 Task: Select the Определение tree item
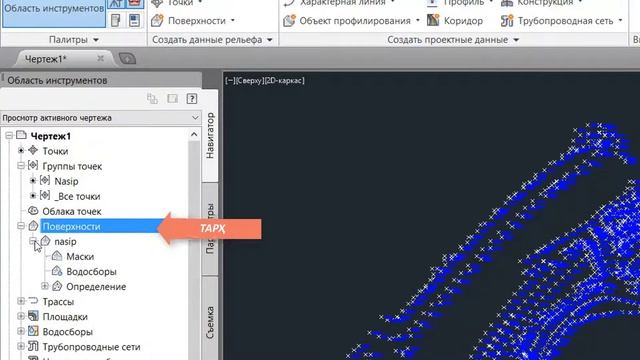(x=96, y=287)
